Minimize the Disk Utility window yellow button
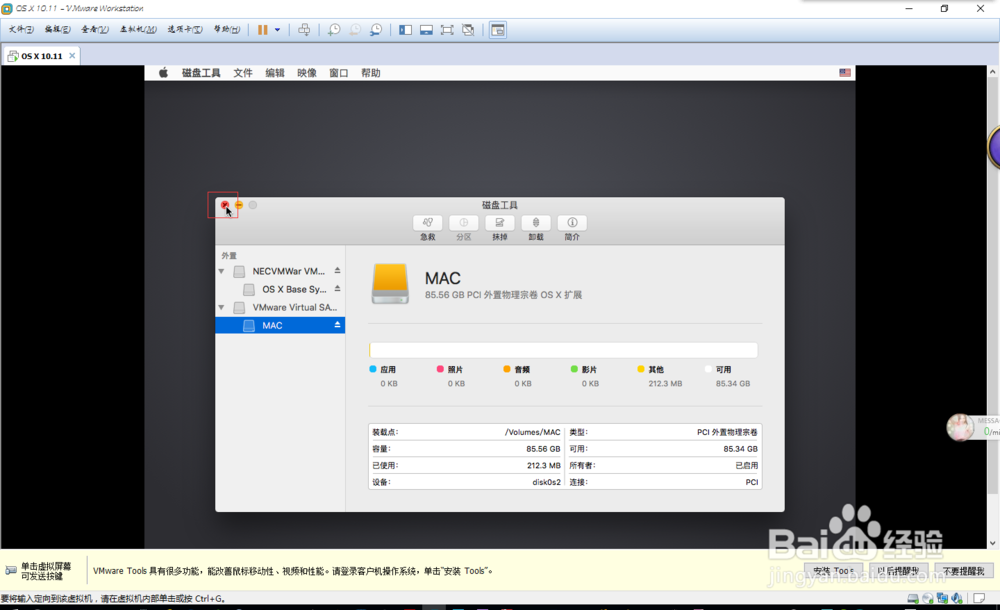 (239, 205)
